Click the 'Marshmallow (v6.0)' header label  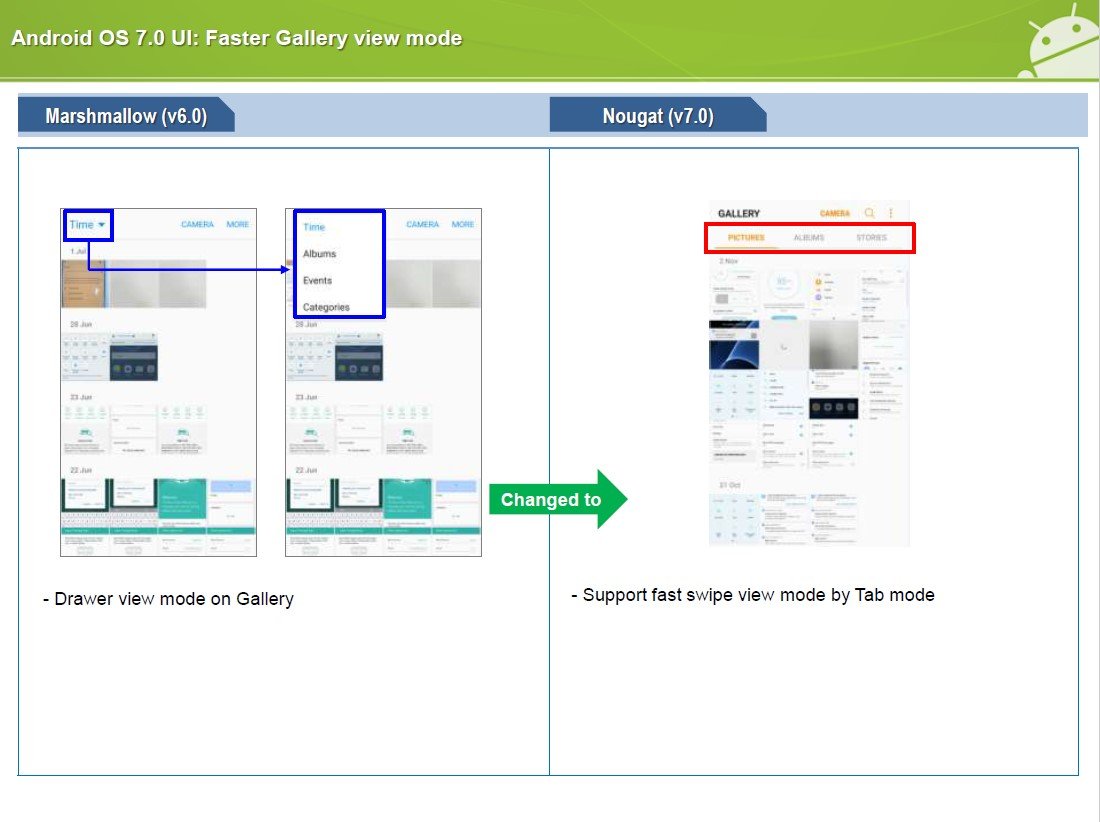click(126, 116)
